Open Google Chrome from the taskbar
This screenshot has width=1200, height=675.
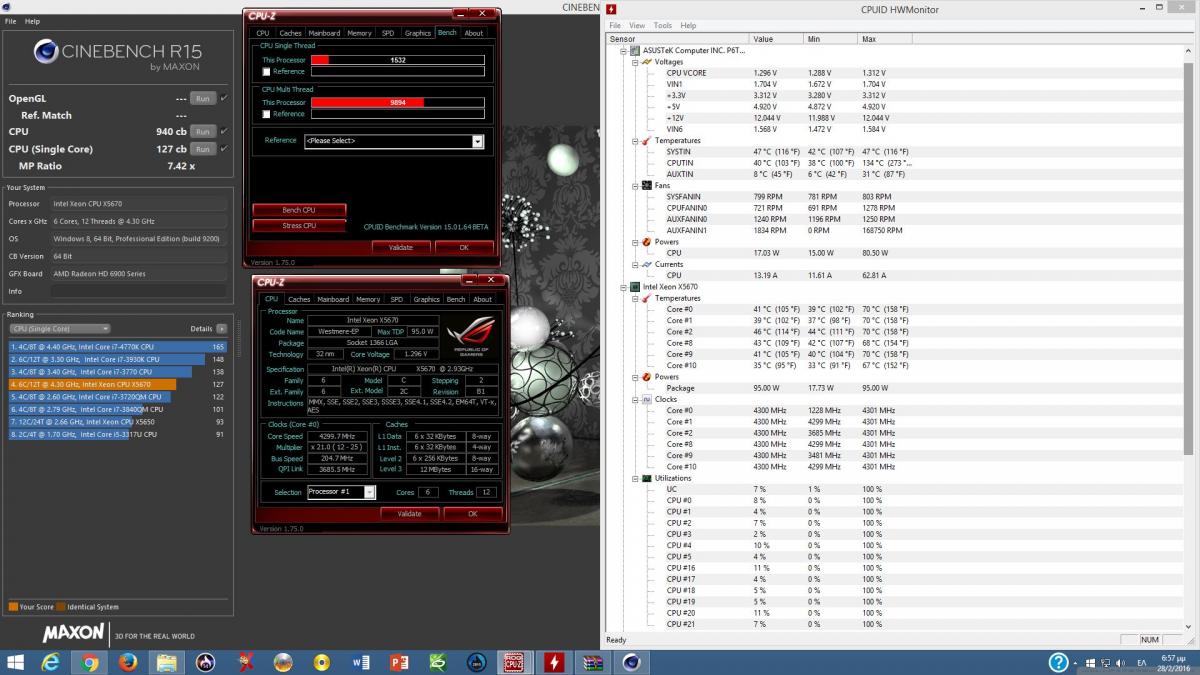coord(89,662)
